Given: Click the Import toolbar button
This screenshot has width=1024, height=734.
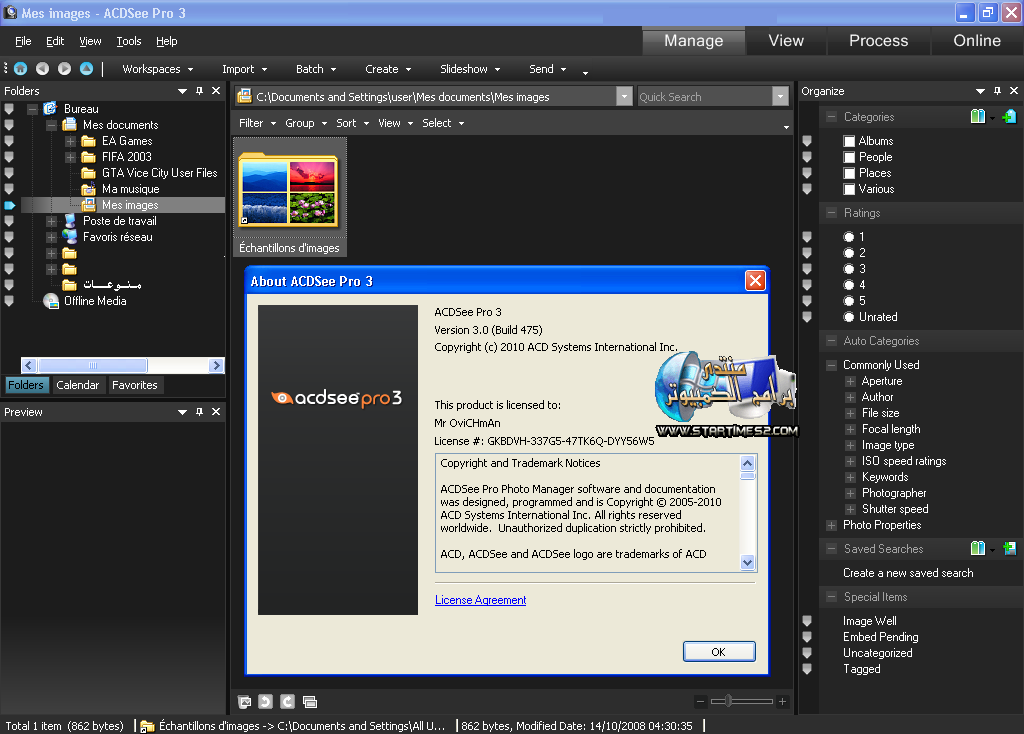Looking at the screenshot, I should coord(245,69).
